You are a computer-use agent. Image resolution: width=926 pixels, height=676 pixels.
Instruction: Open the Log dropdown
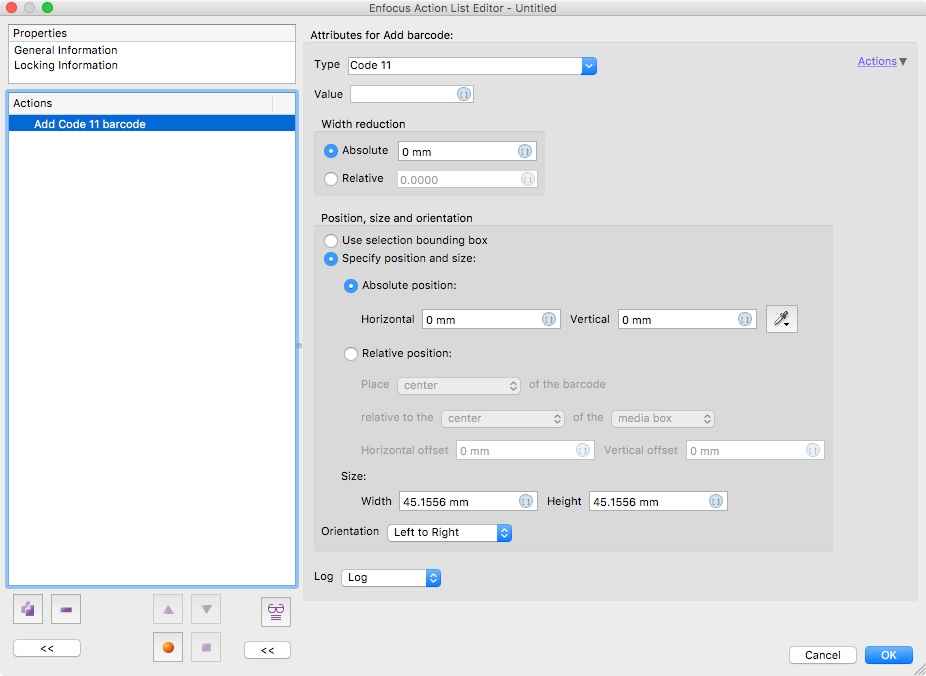coord(391,577)
